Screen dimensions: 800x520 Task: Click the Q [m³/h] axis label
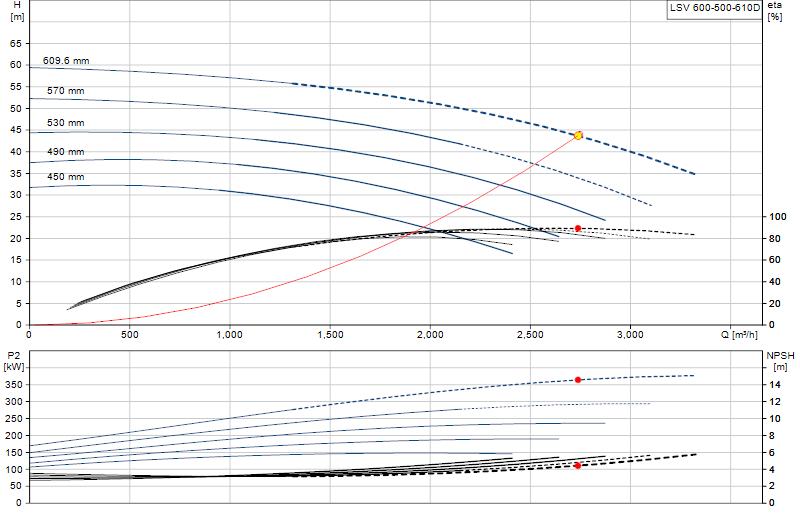pyautogui.click(x=739, y=335)
